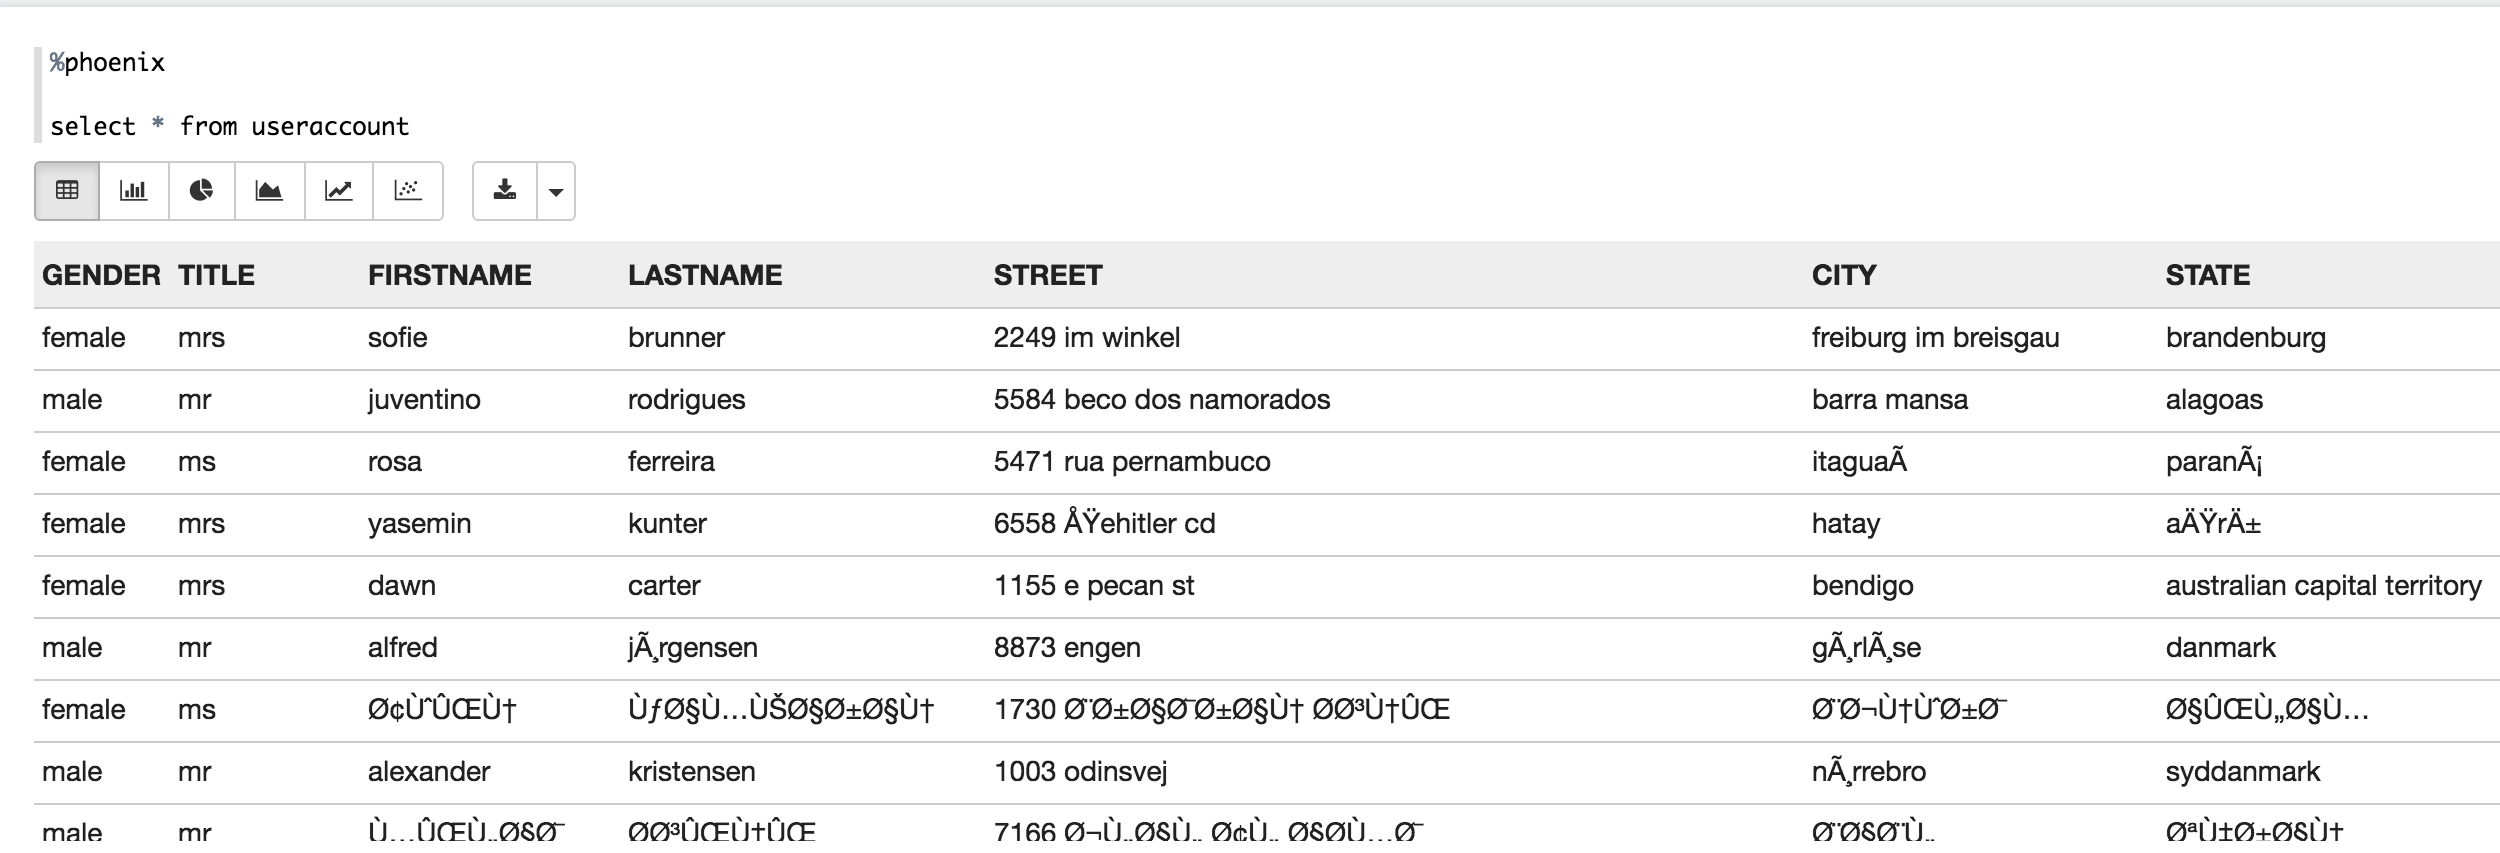Screen dimensions: 2500x853
Task: Select the scatter chart view icon
Action: pyautogui.click(x=408, y=190)
